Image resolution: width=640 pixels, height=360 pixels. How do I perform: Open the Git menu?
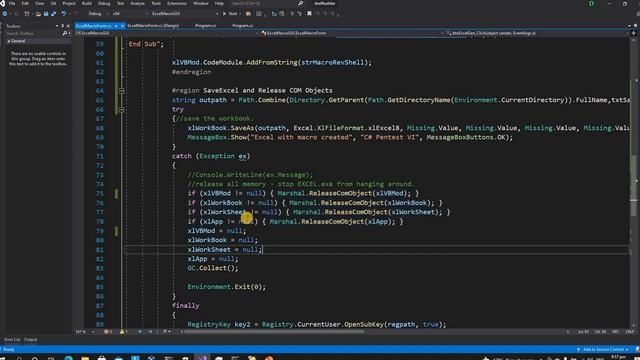[x=53, y=3]
